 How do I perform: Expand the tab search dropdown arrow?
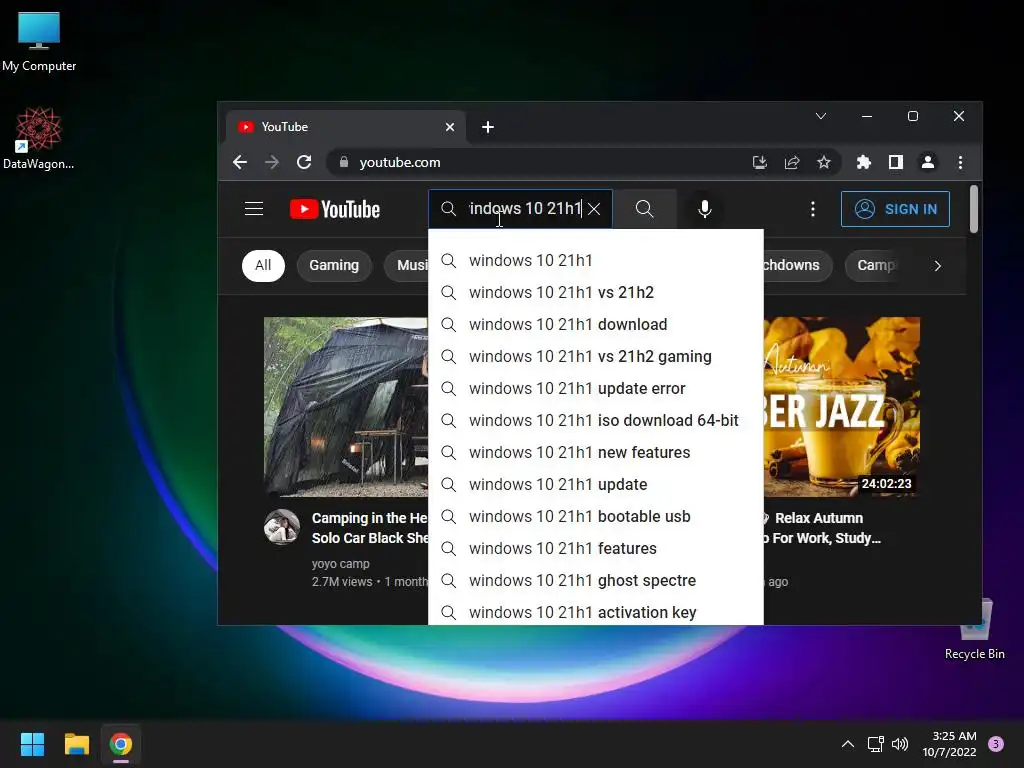(821, 116)
